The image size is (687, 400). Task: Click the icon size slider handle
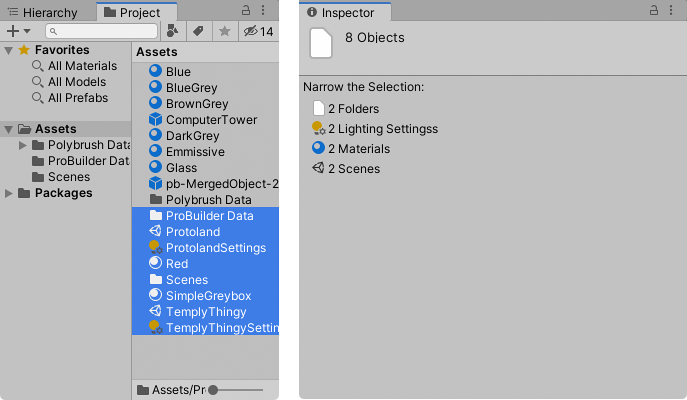coord(212,389)
